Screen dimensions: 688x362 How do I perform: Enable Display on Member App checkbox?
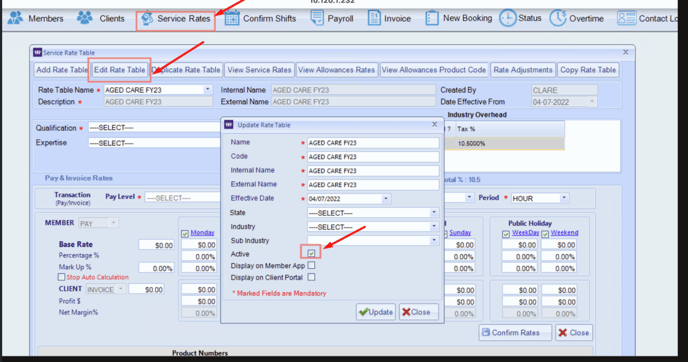tap(311, 265)
